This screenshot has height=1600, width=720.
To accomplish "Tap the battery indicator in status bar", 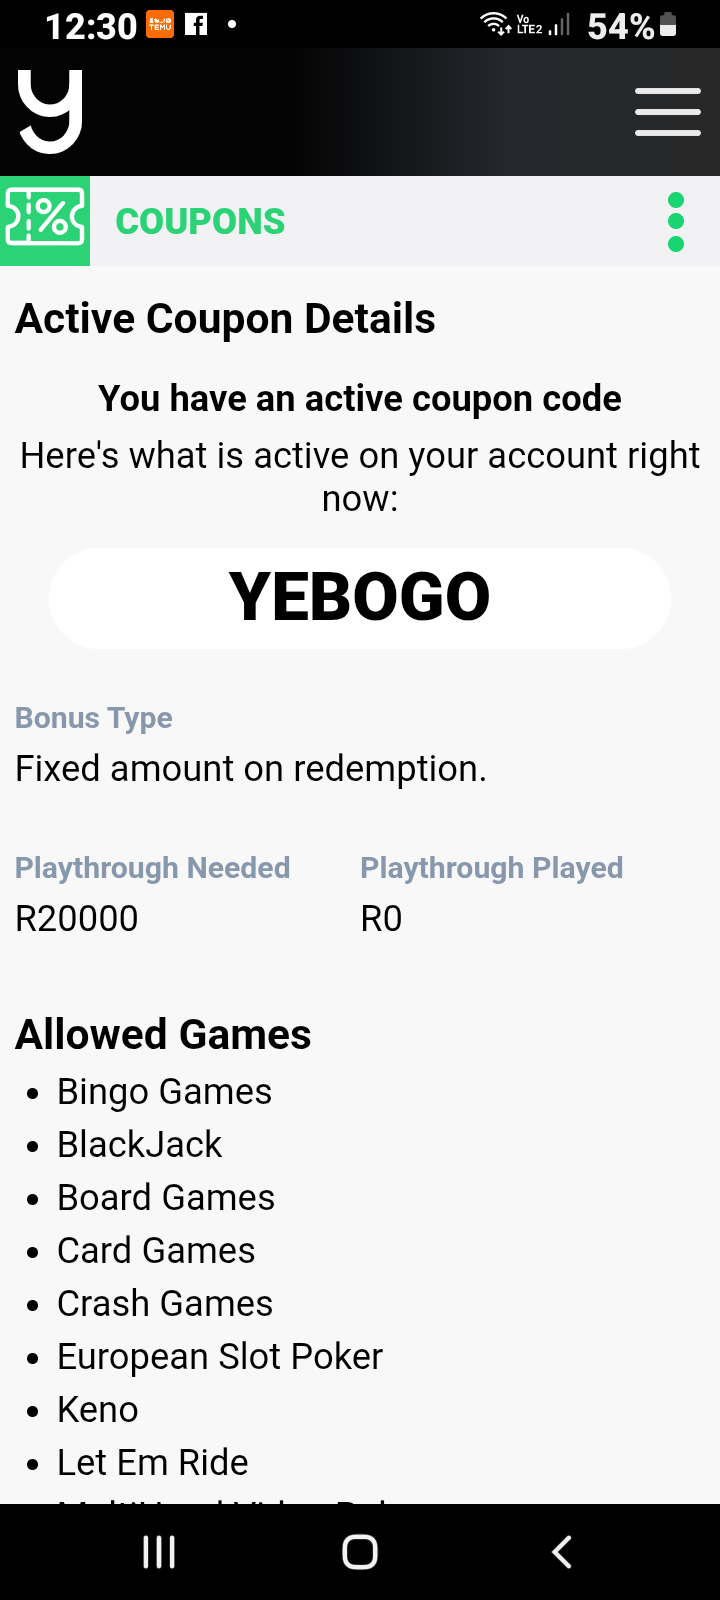I will pyautogui.click(x=669, y=25).
